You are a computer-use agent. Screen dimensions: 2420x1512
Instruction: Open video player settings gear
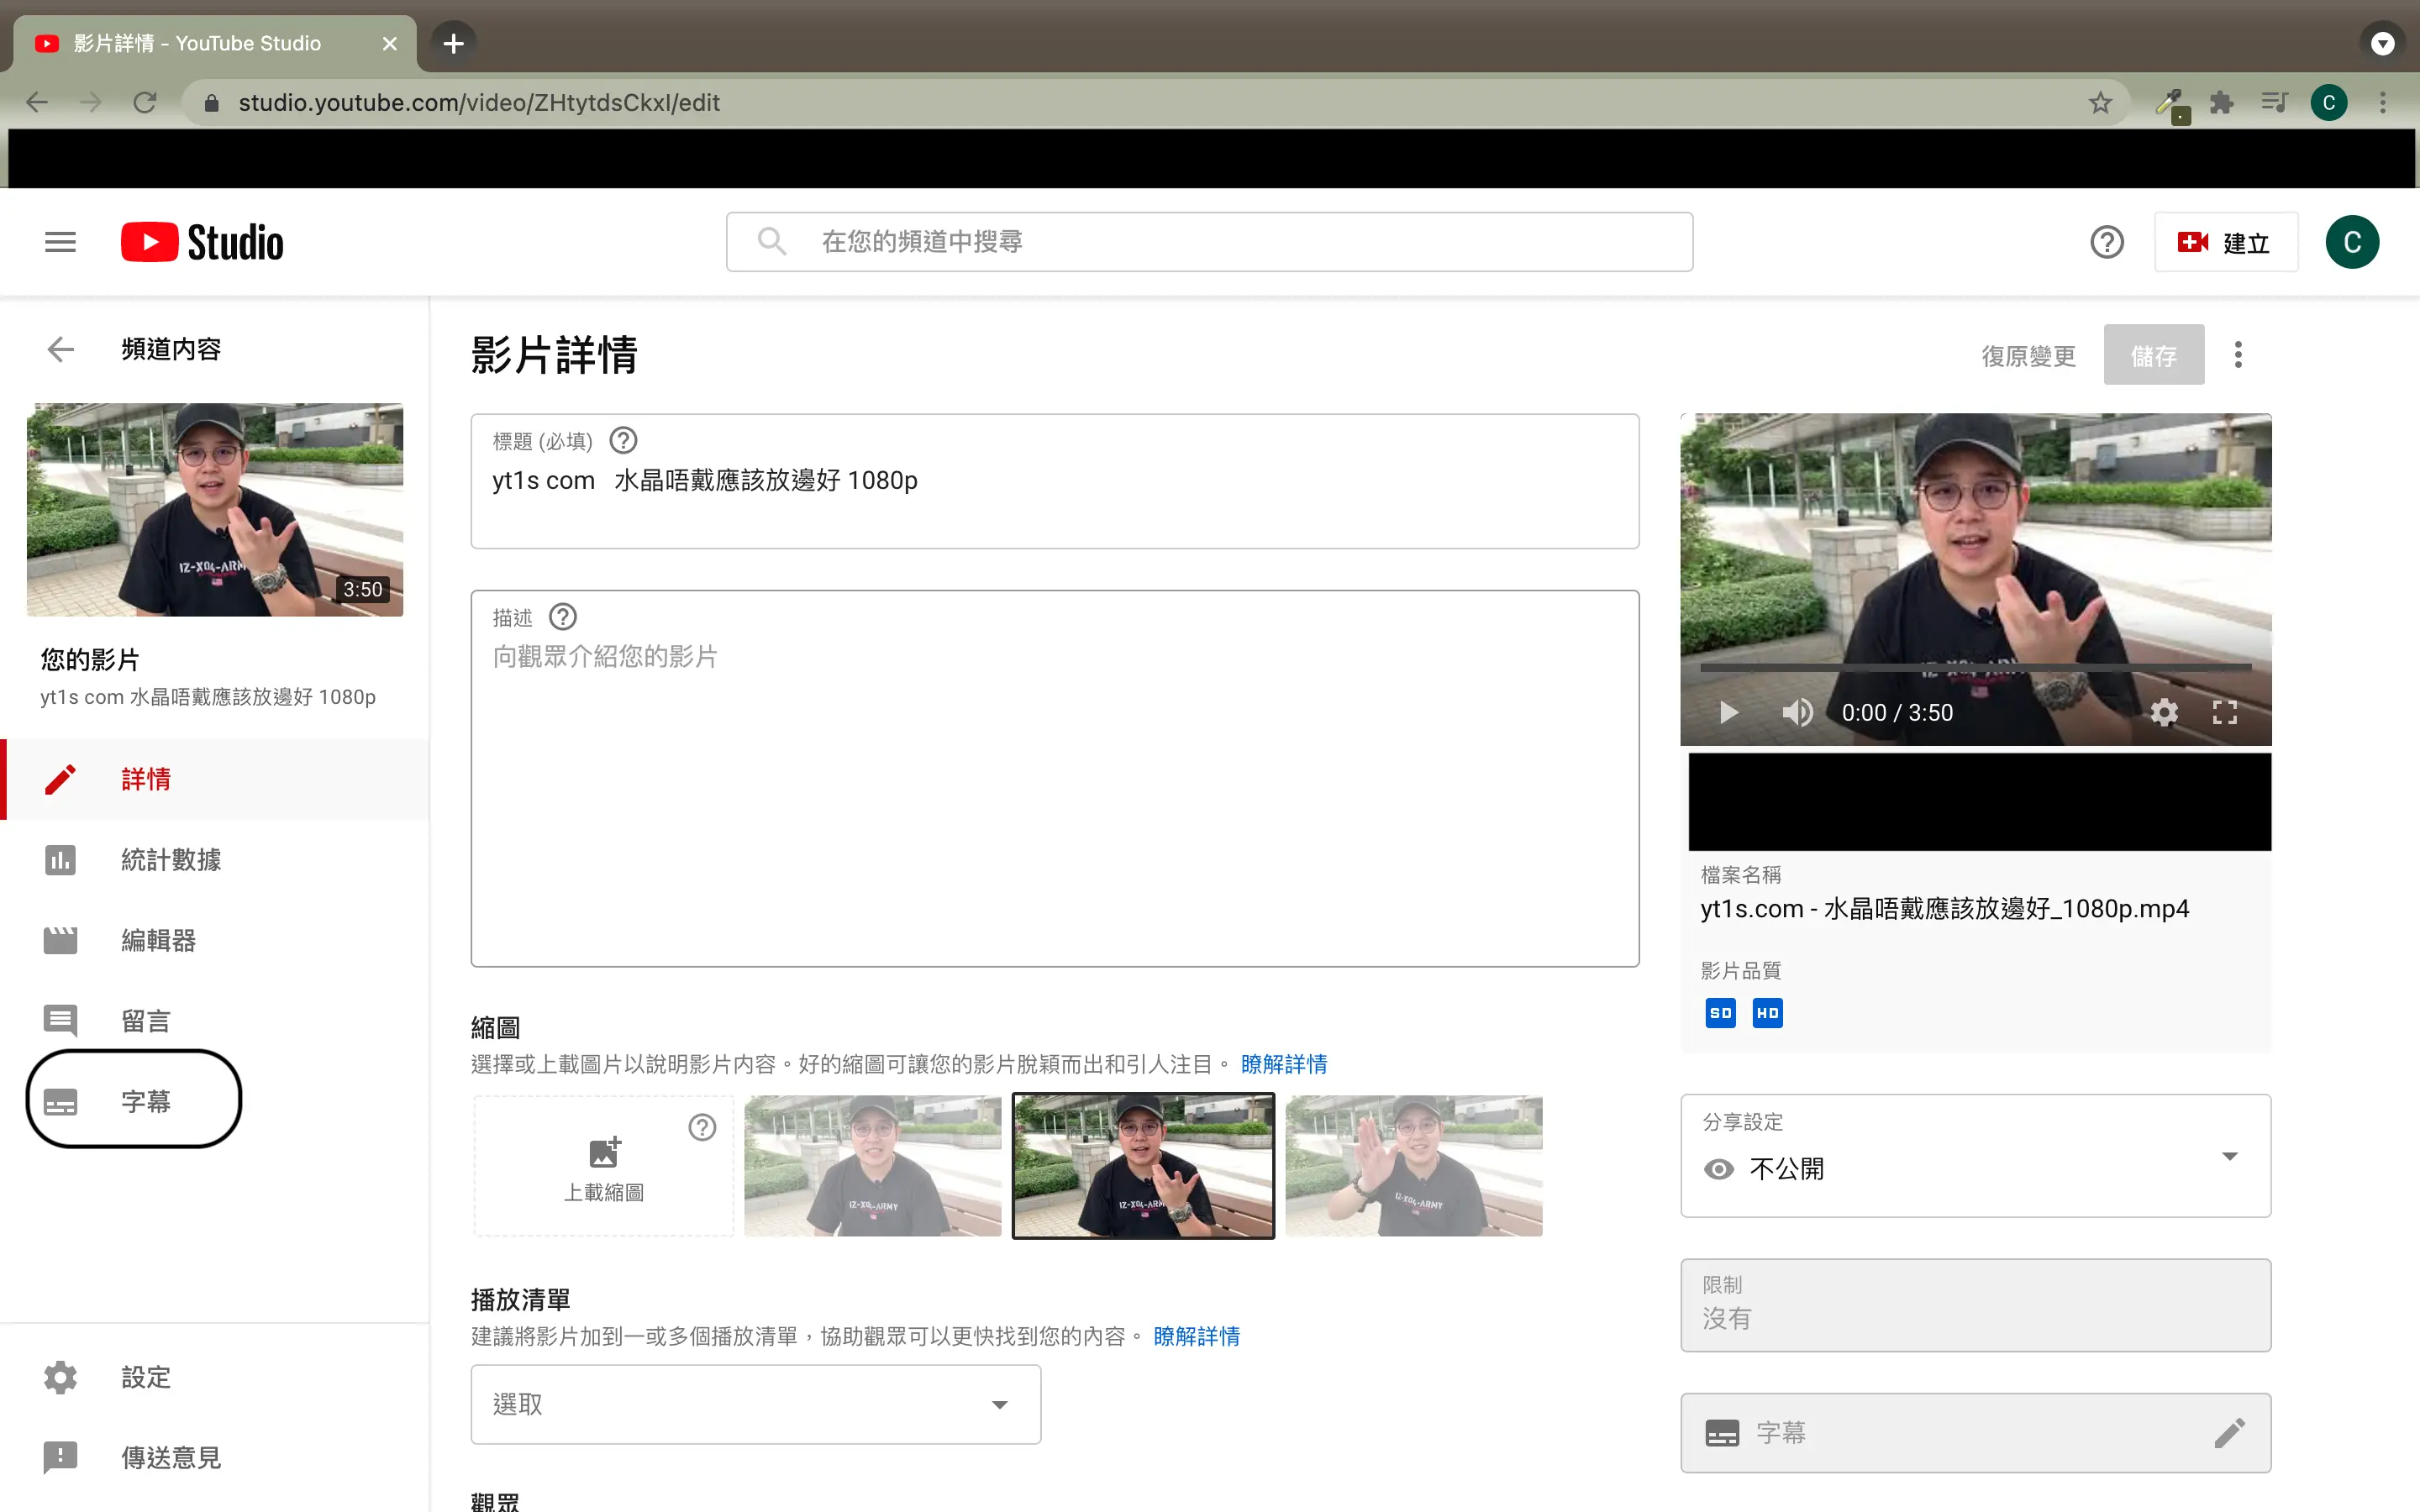(2163, 712)
